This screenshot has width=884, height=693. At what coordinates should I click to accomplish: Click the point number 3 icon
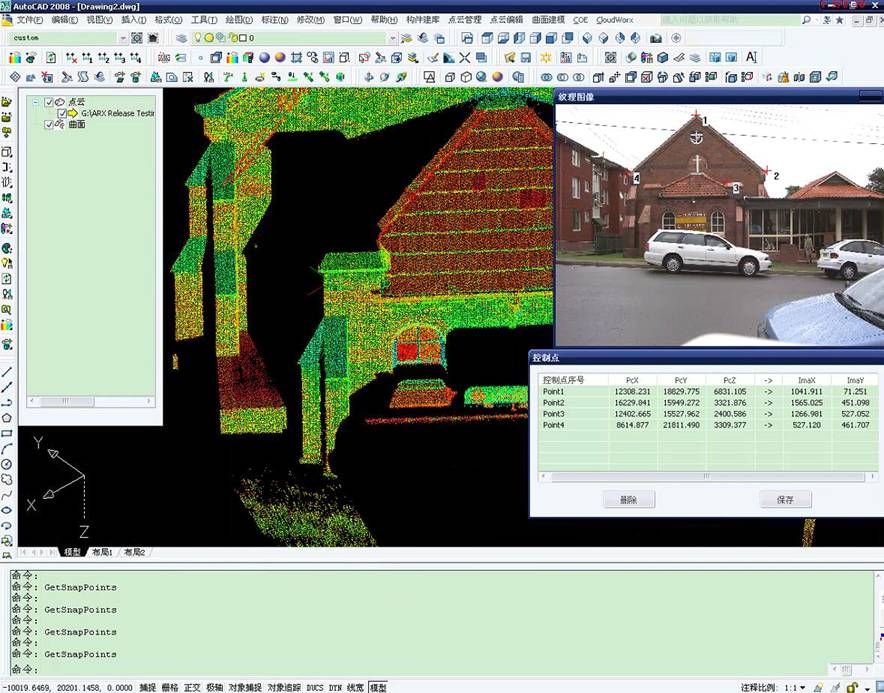pyautogui.click(x=120, y=58)
